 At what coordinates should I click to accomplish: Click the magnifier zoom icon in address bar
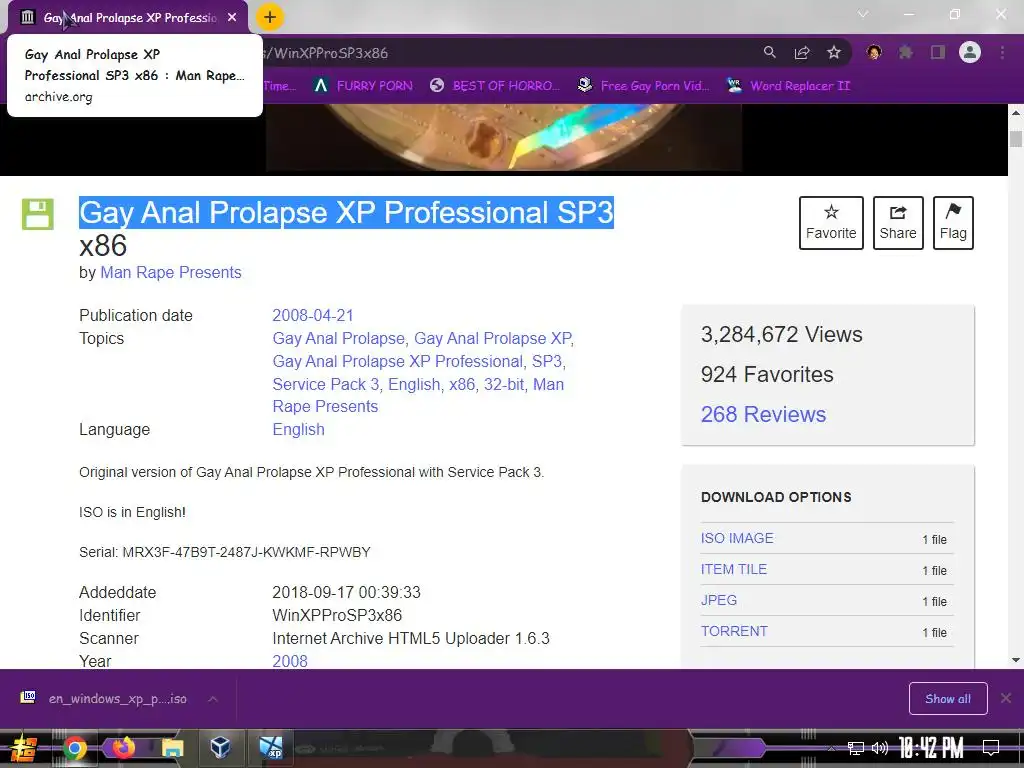(x=770, y=52)
